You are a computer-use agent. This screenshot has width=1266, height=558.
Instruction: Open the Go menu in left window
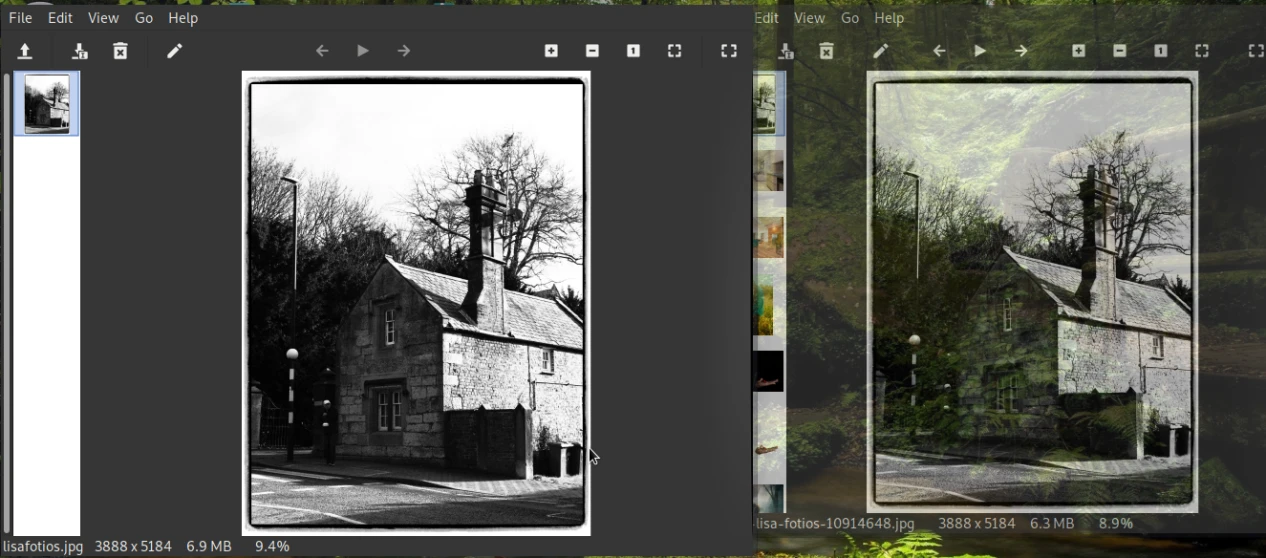(x=144, y=18)
